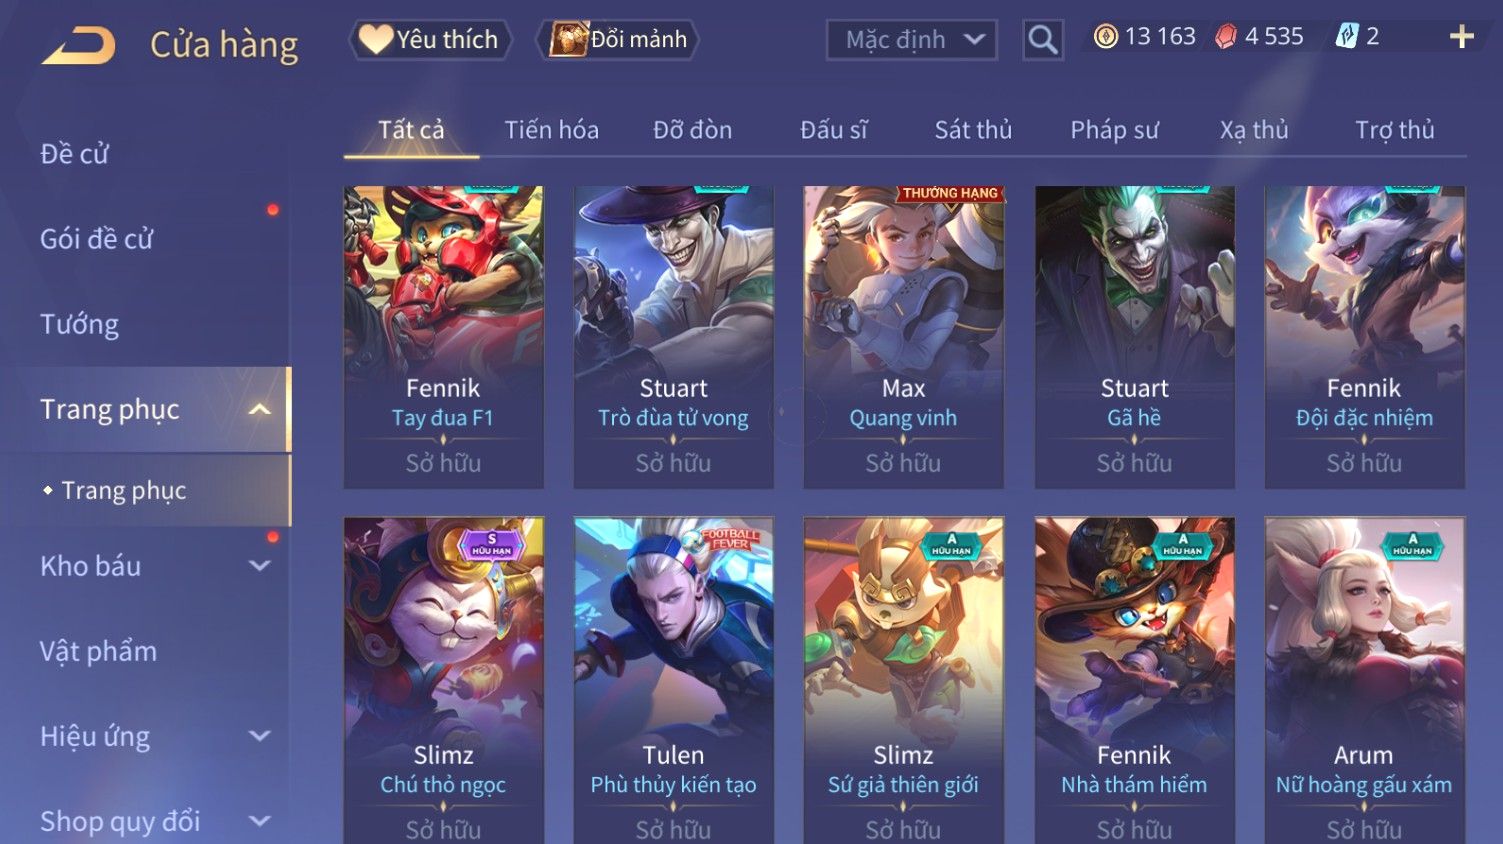The height and width of the screenshot is (844, 1503).
Task: Select the Stuart Gã hề skin card
Action: [x=1134, y=336]
